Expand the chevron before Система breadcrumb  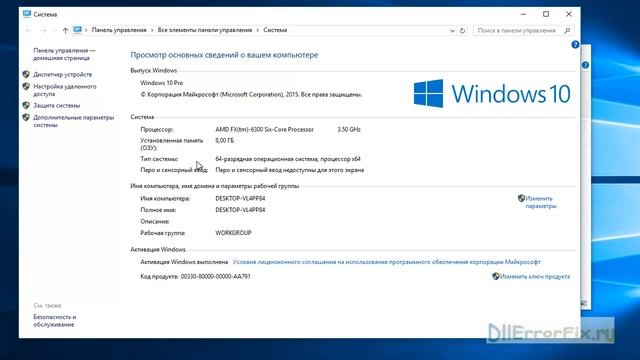tap(258, 30)
